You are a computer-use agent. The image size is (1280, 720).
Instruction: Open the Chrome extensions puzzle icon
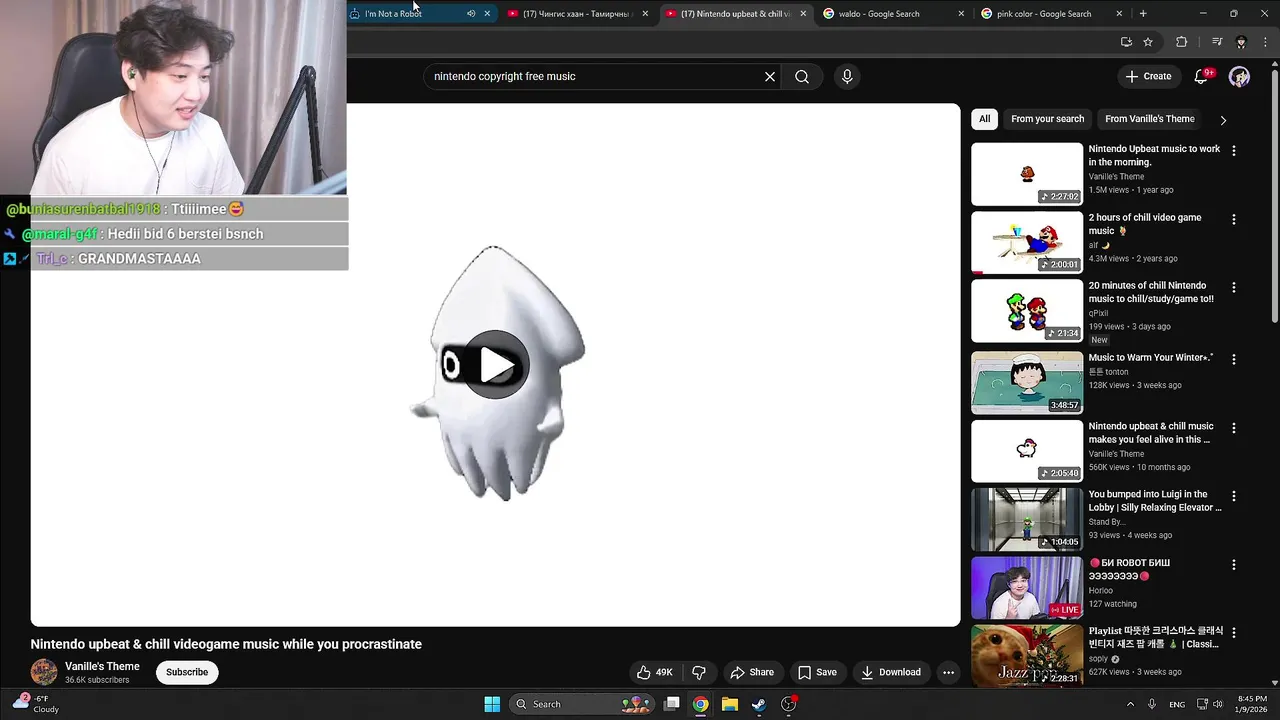pyautogui.click(x=1181, y=42)
